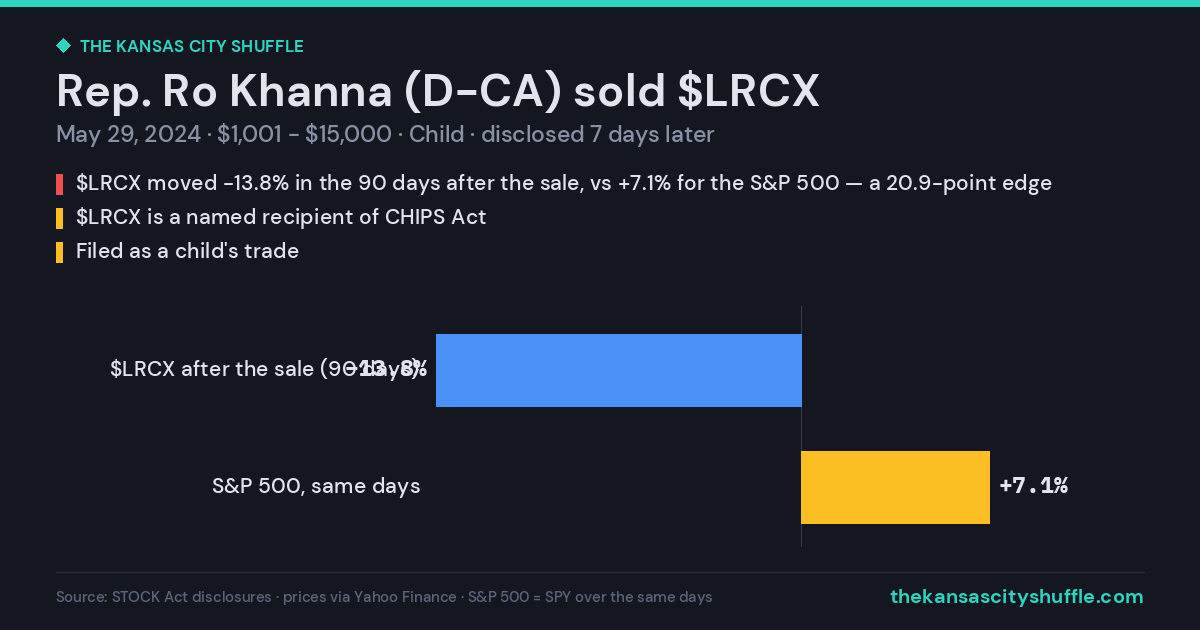1200x630 pixels.
Task: Click the Rep. Ro Khanna sold $LRCX headline
Action: coord(438,91)
